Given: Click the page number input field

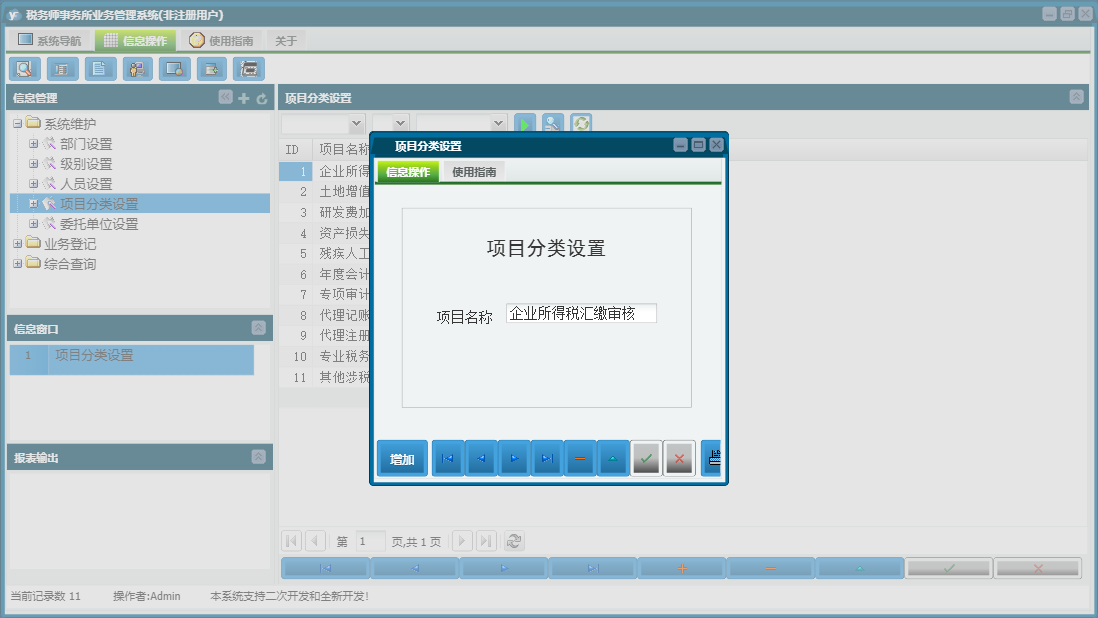Looking at the screenshot, I should coord(370,541).
